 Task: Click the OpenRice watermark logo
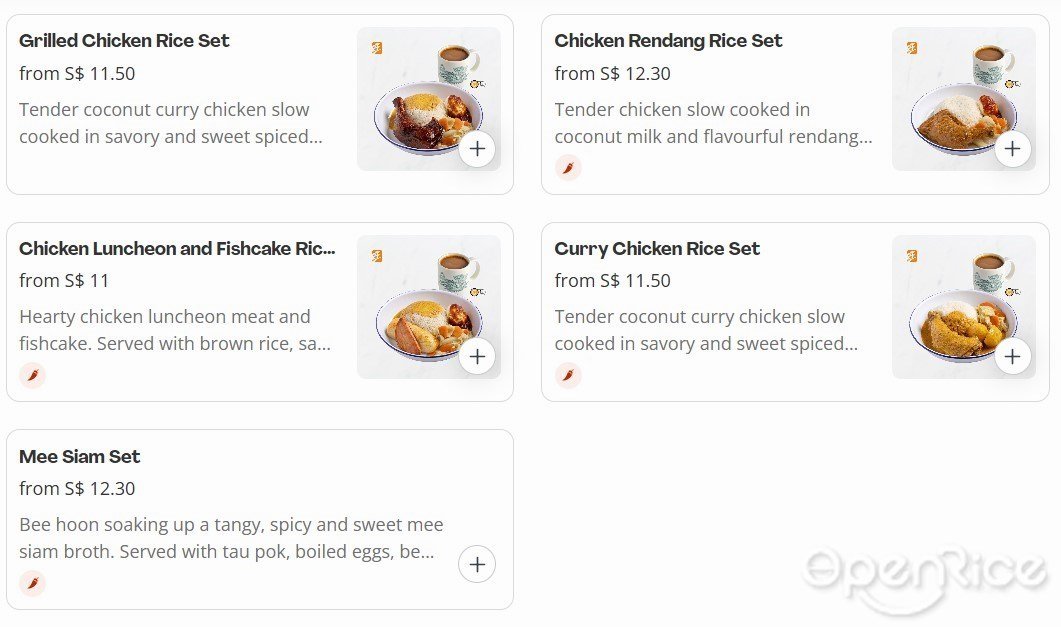924,574
